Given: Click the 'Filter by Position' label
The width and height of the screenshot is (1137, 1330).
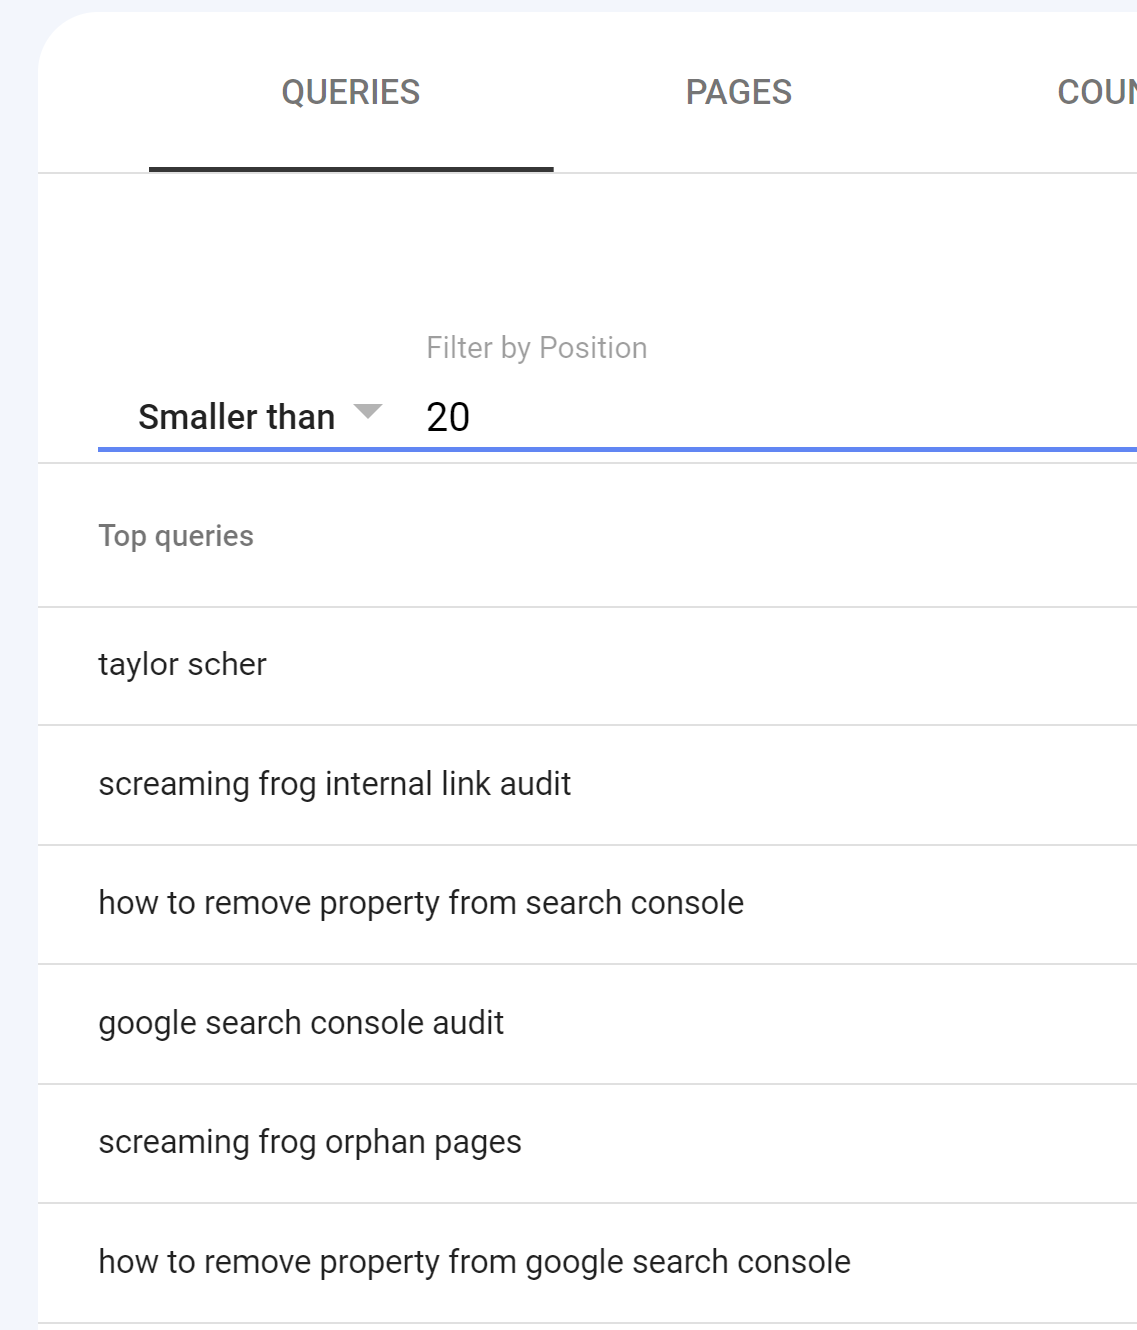Looking at the screenshot, I should [x=536, y=348].
